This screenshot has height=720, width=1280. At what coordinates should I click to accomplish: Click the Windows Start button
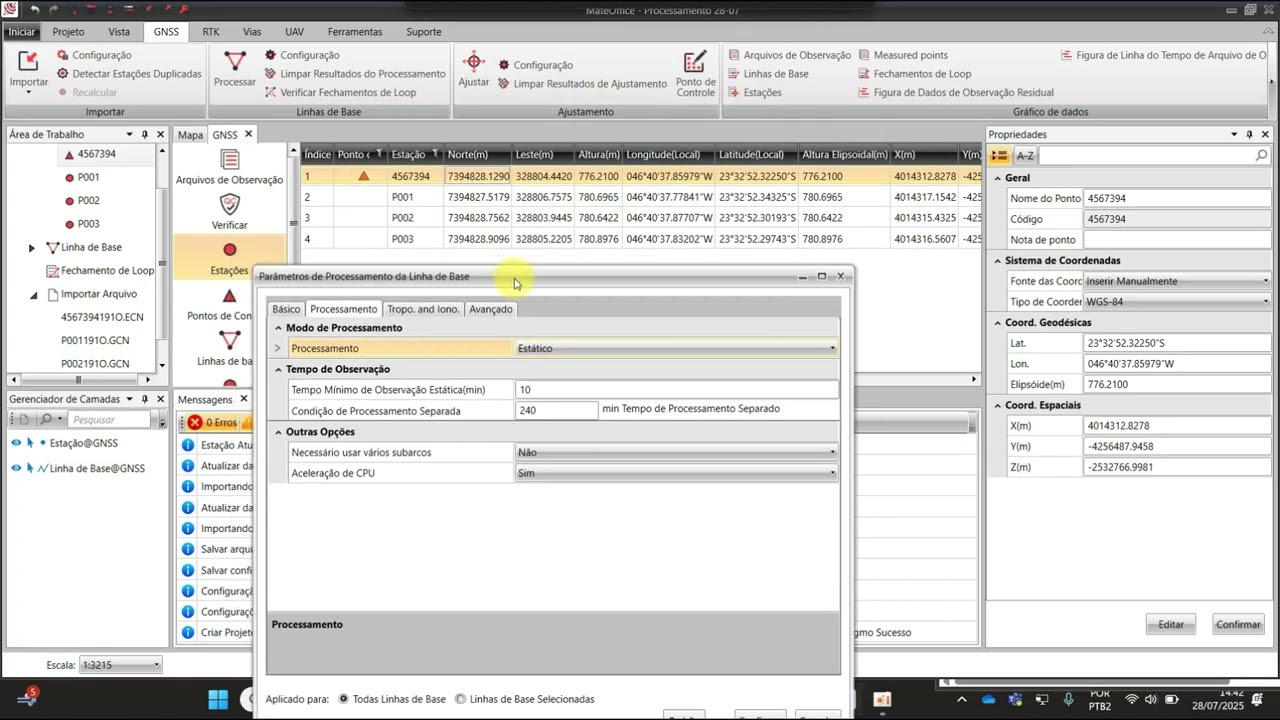coord(218,698)
